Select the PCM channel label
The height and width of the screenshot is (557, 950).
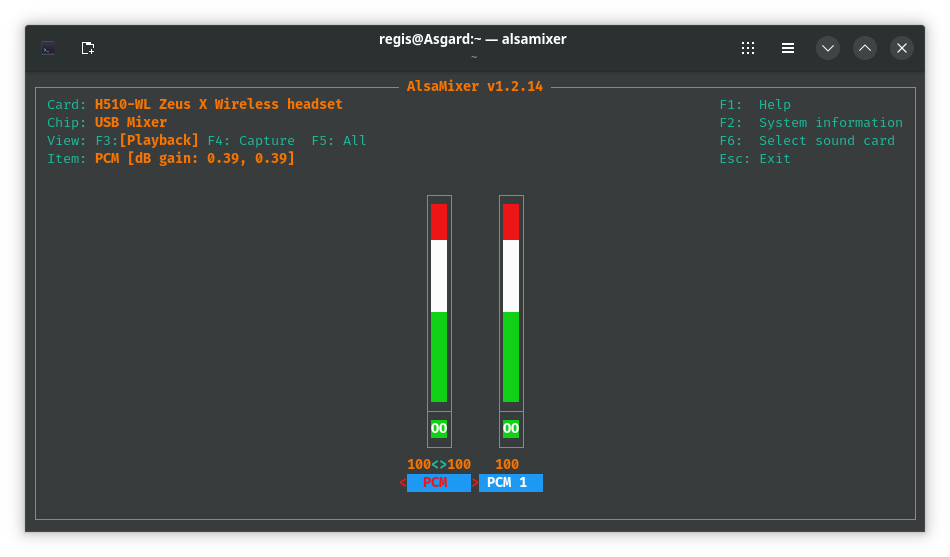pos(439,483)
